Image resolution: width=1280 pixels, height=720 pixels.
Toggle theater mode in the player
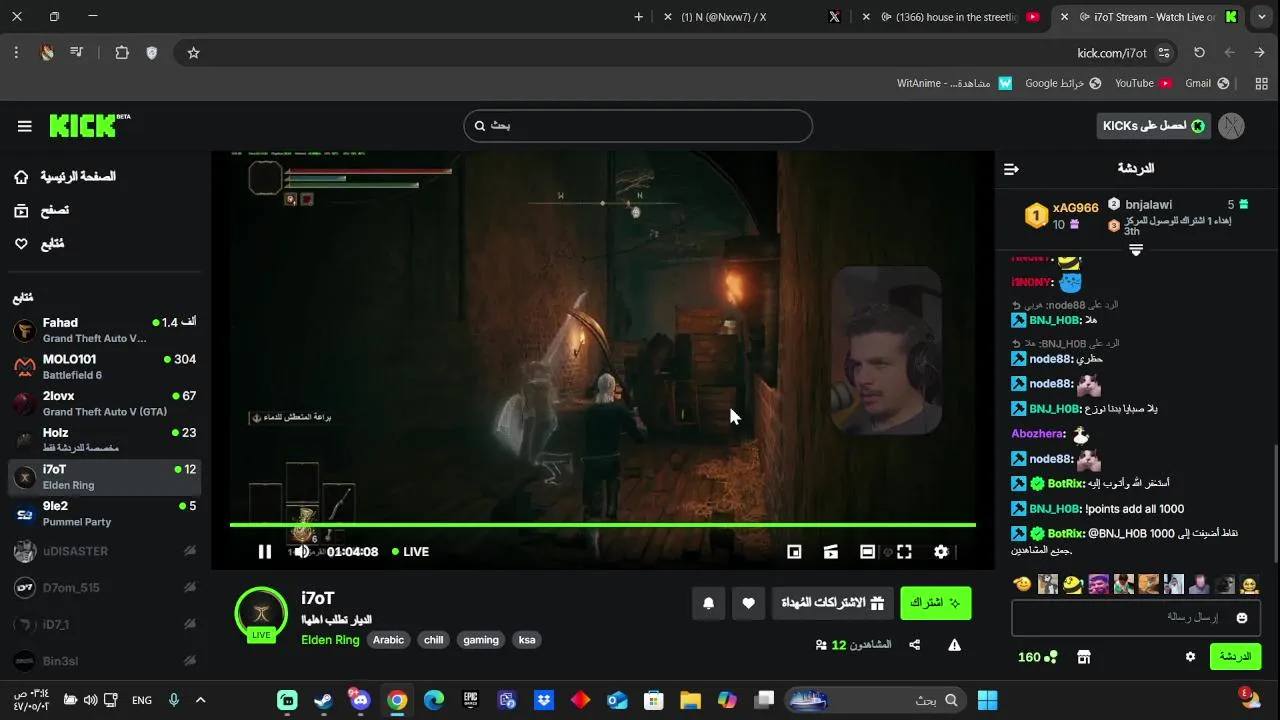point(867,551)
